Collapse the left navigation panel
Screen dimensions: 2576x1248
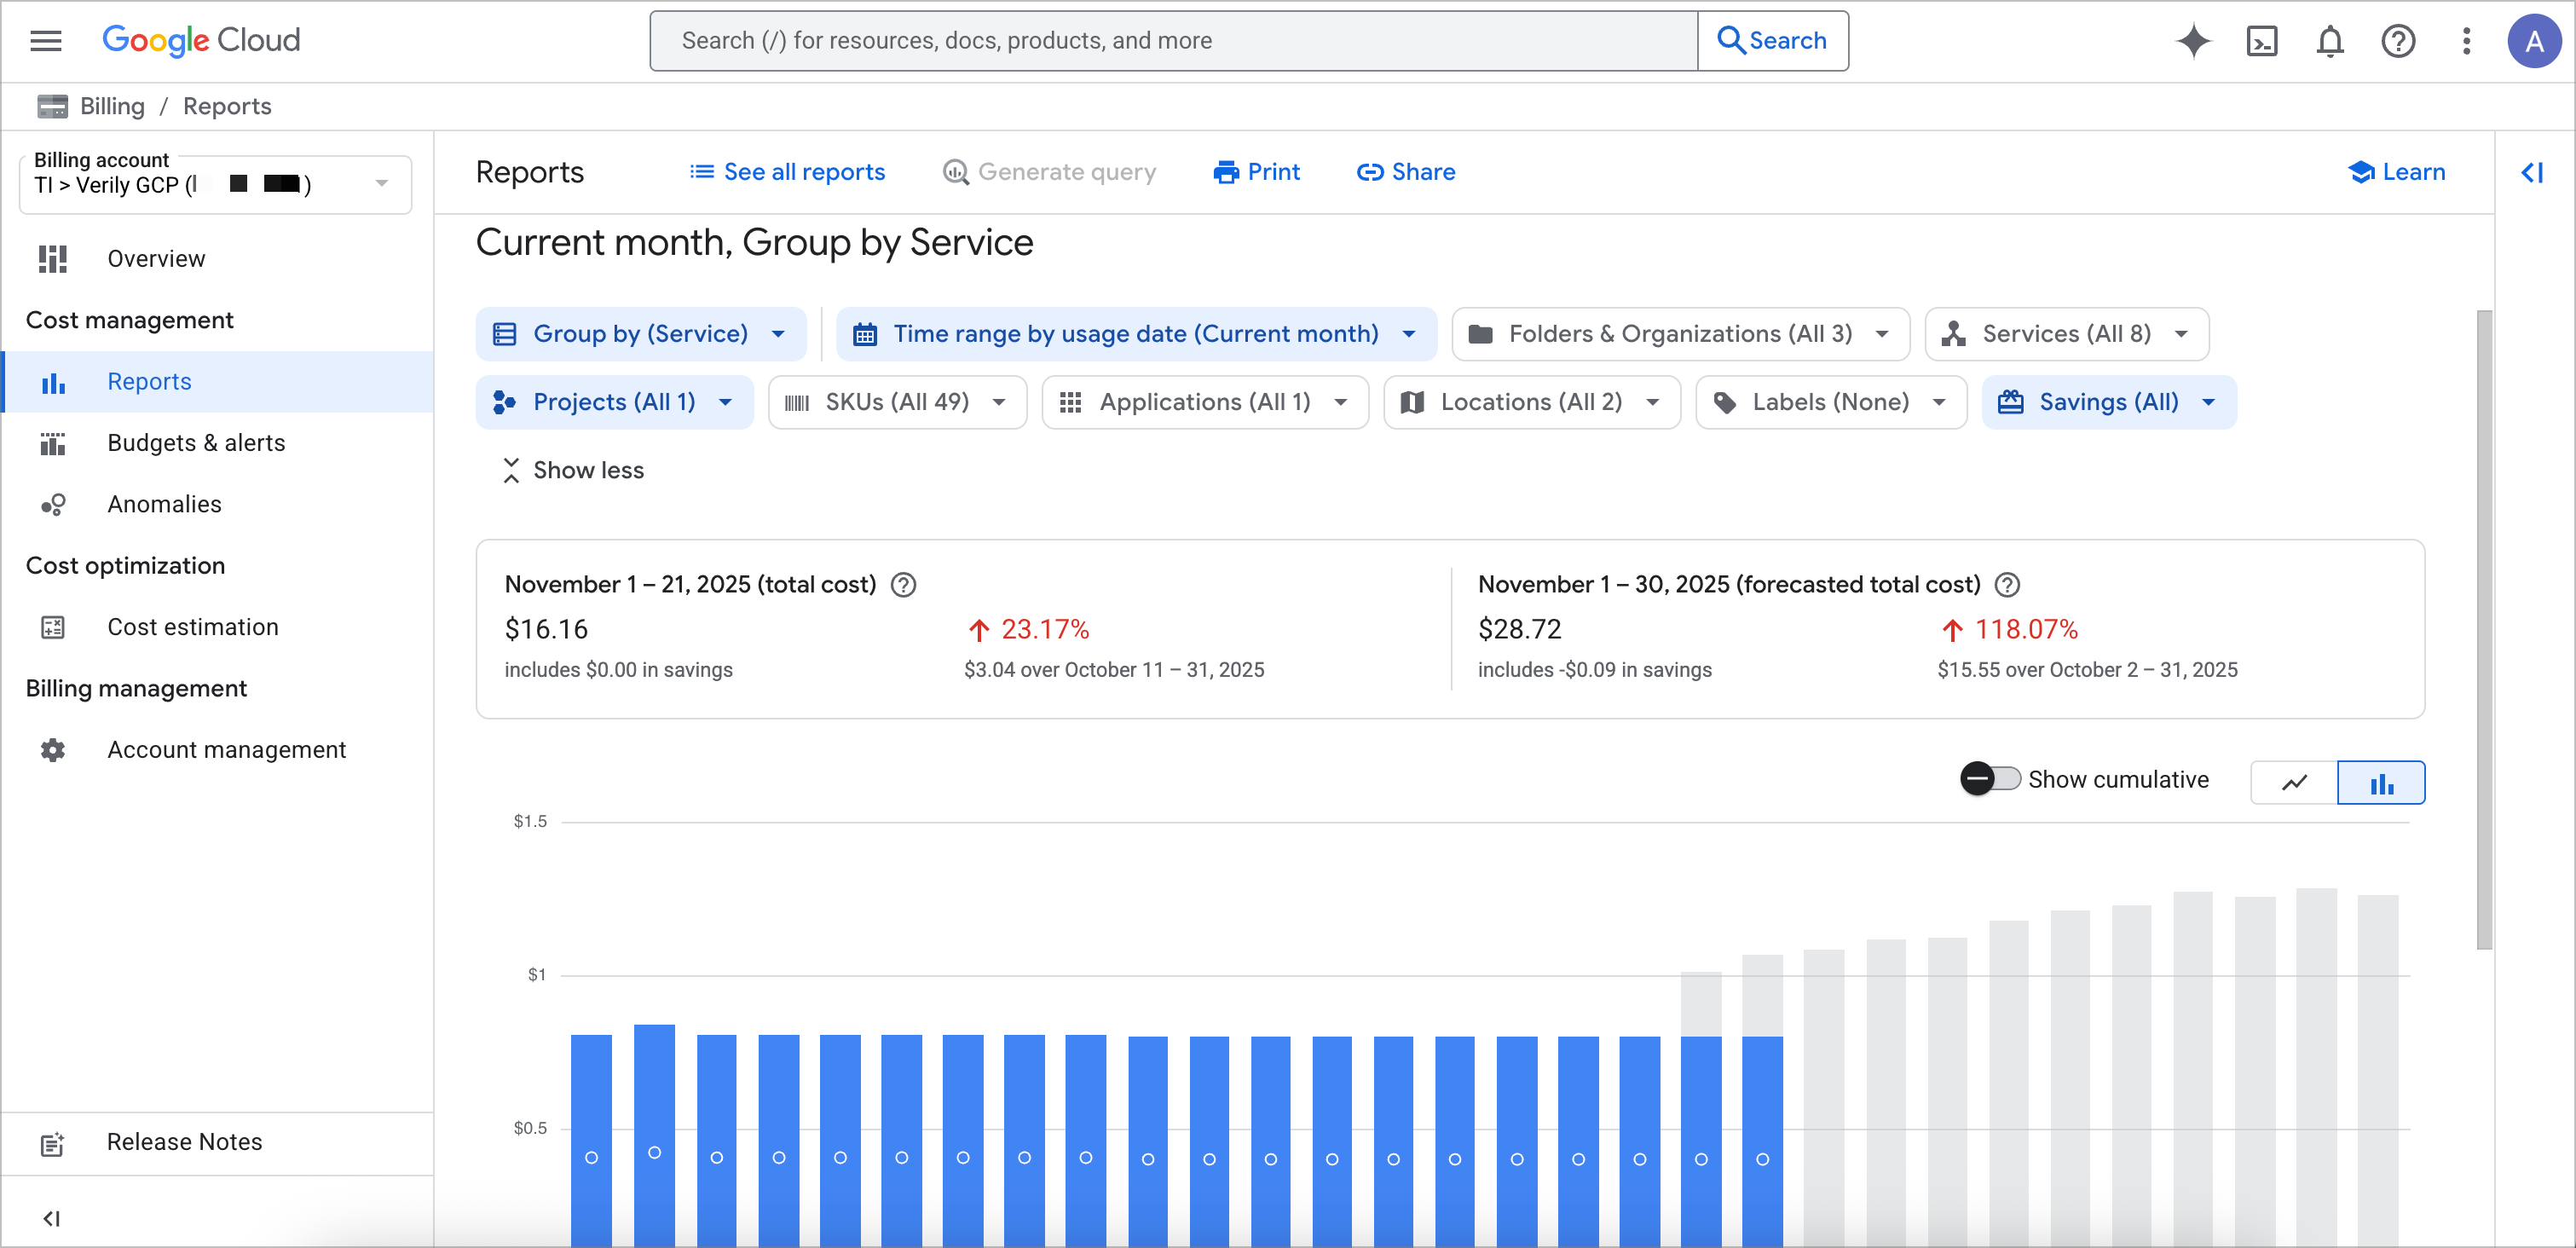[x=52, y=1218]
